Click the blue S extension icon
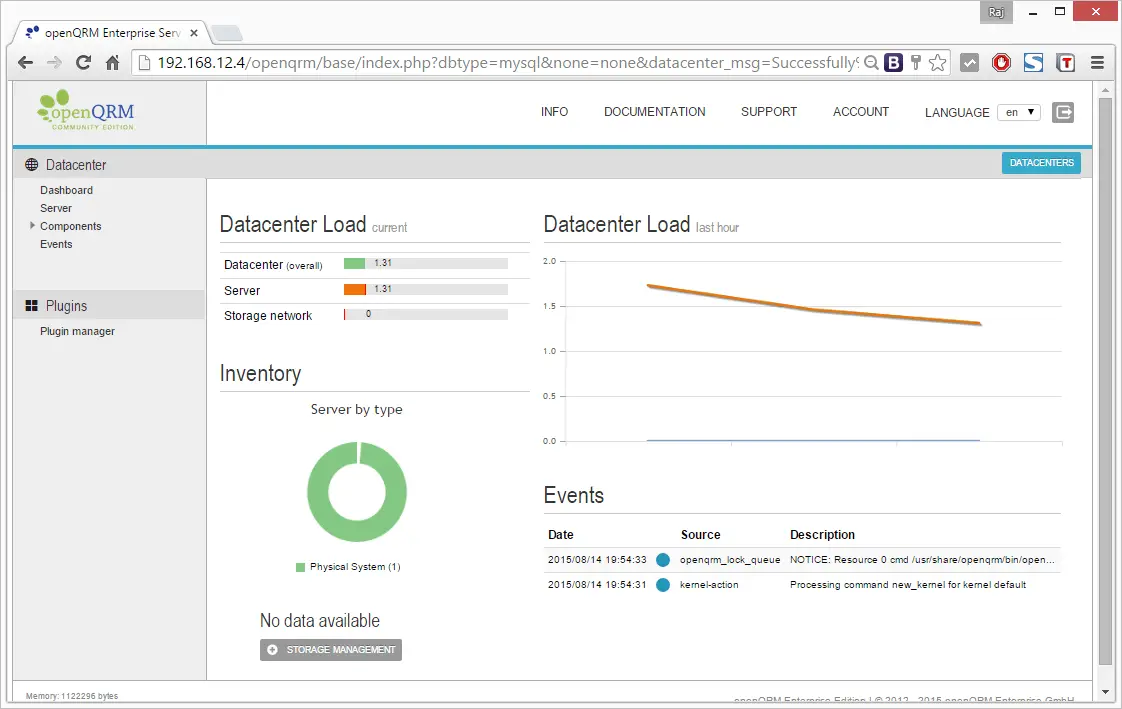 click(1033, 63)
